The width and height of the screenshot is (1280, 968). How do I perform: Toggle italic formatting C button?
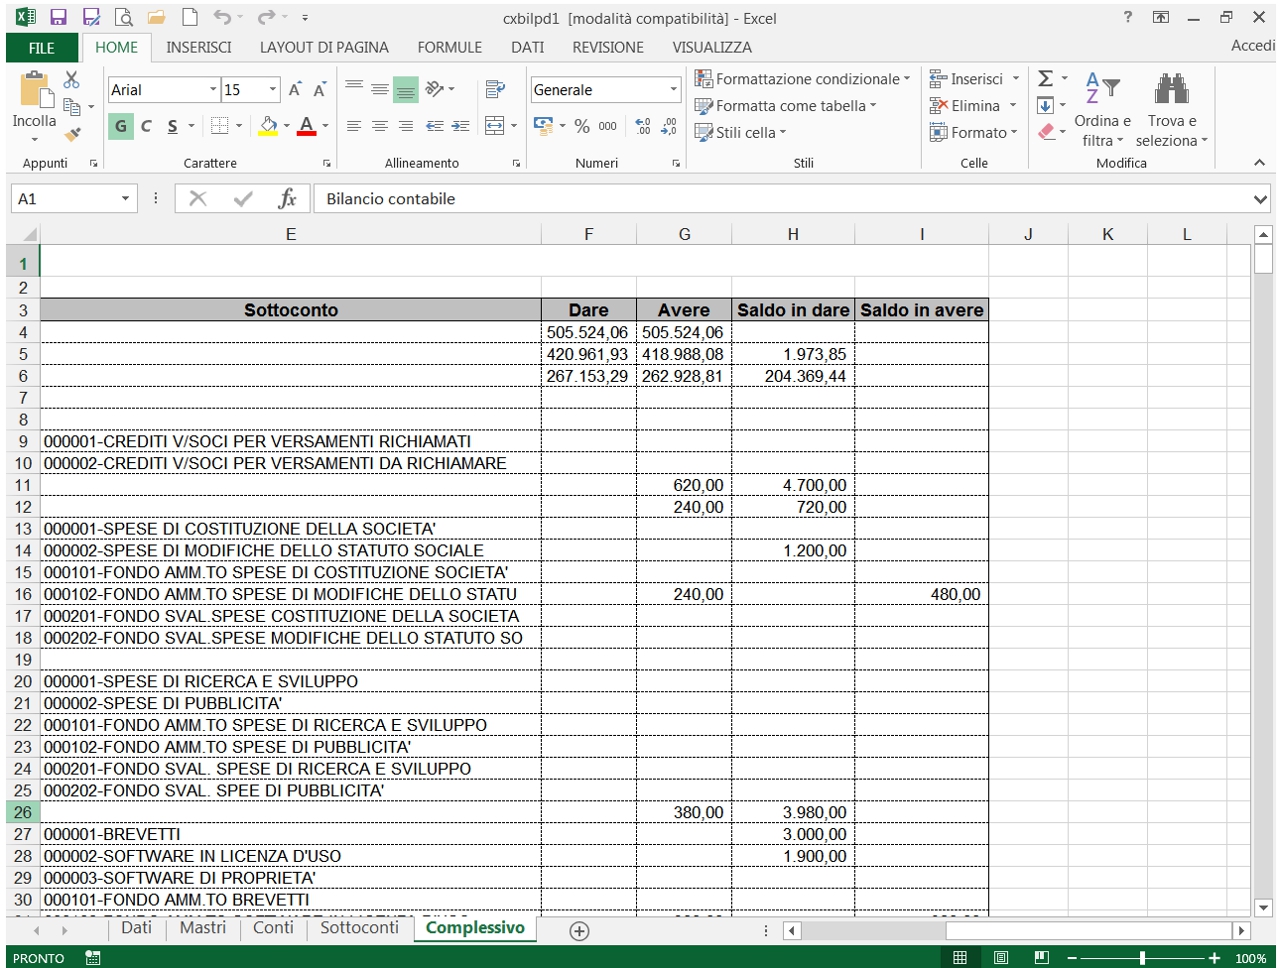(146, 126)
